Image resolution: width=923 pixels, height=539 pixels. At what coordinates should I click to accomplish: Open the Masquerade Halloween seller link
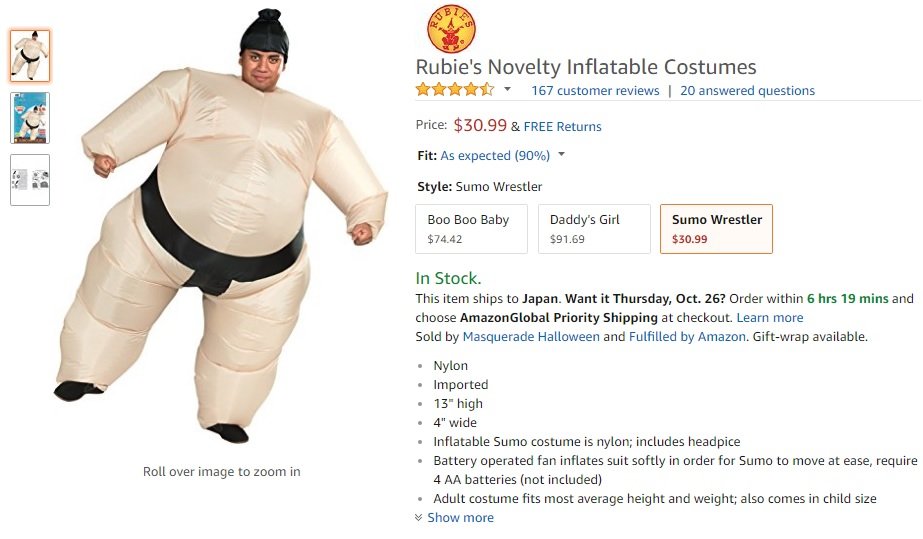click(x=531, y=337)
